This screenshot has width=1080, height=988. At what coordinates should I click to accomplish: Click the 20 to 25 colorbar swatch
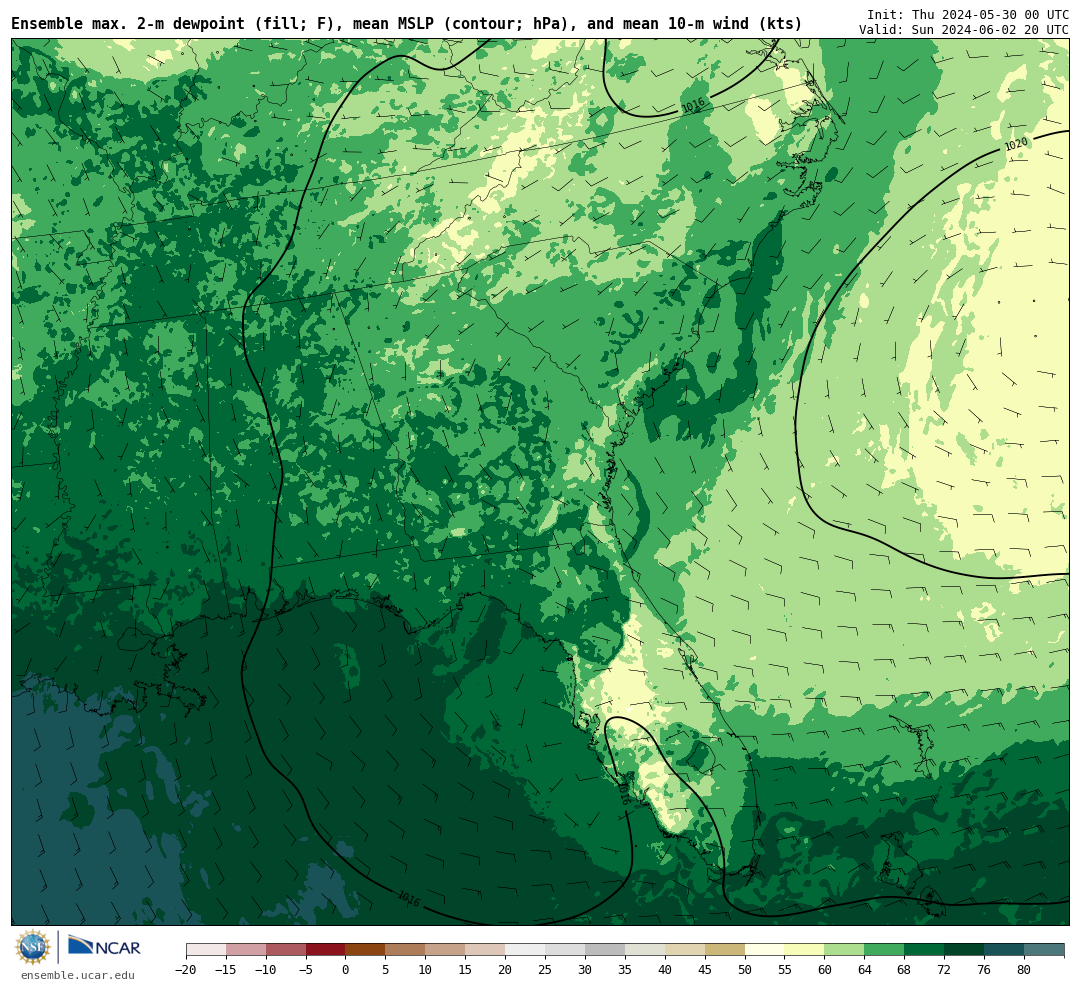(x=526, y=950)
